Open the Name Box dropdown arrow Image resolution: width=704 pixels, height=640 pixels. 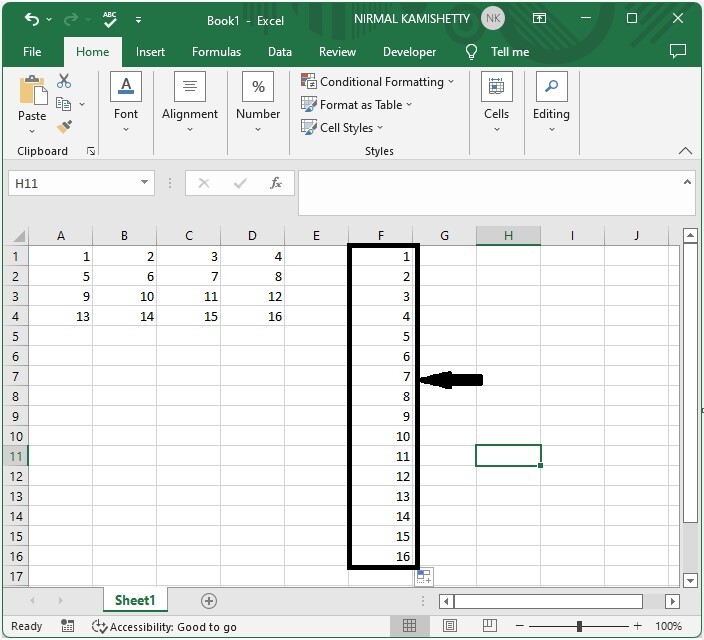(x=145, y=182)
